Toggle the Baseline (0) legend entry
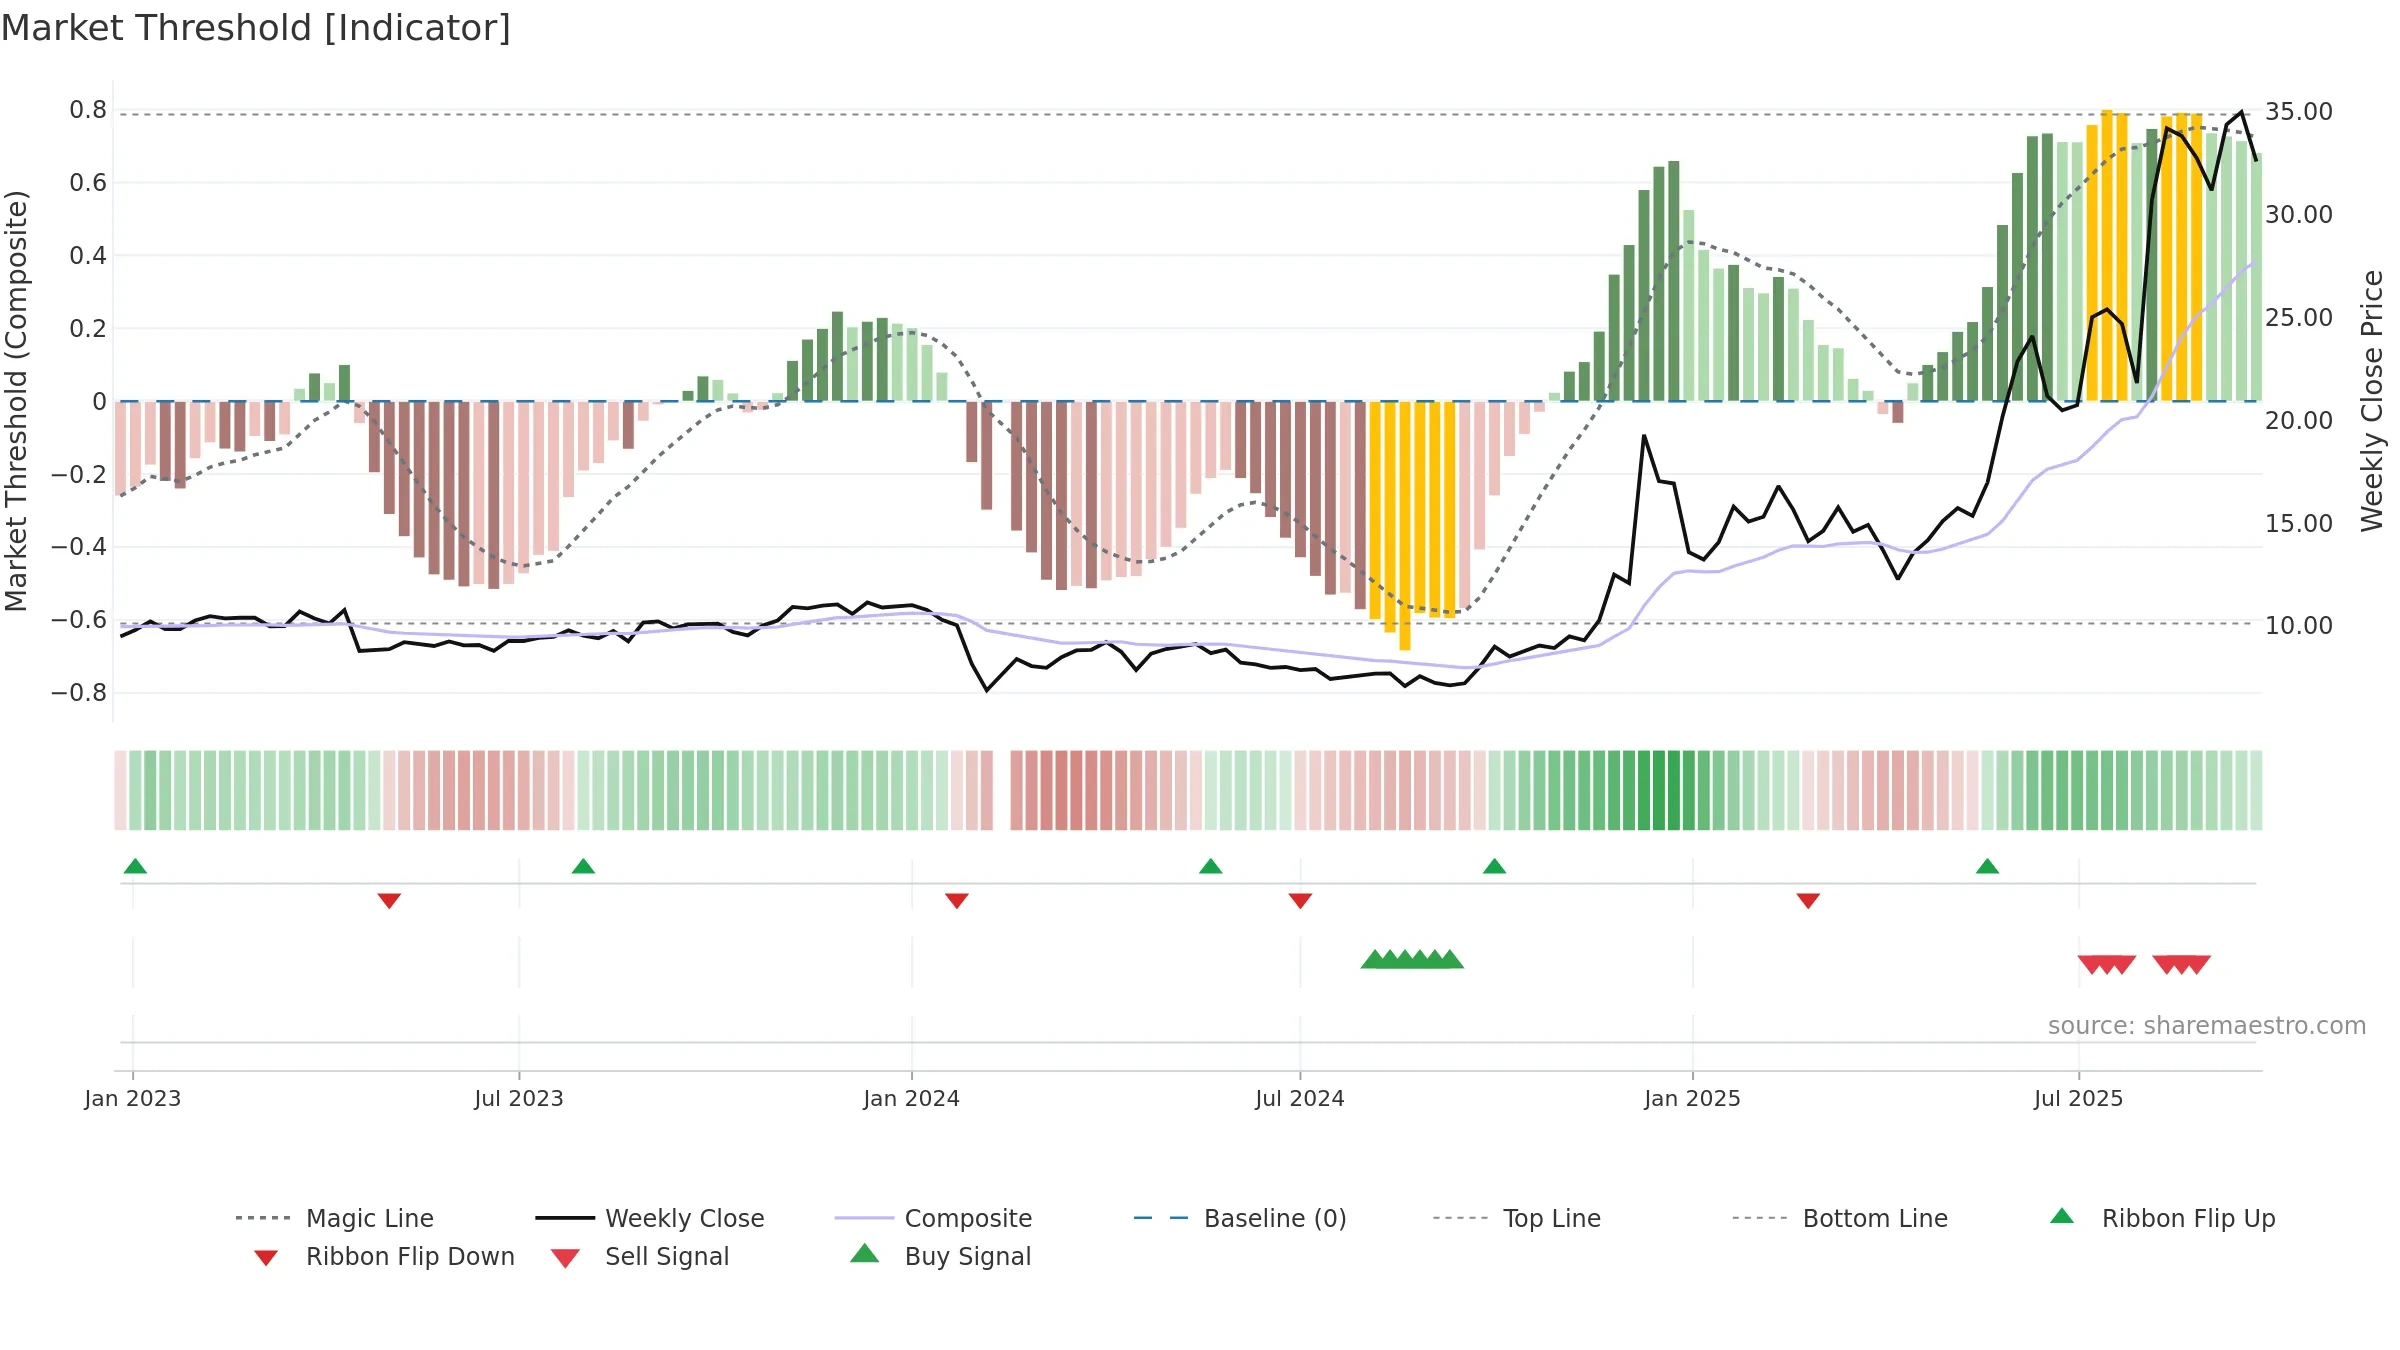The height and width of the screenshot is (1350, 2400). (x=1240, y=1218)
